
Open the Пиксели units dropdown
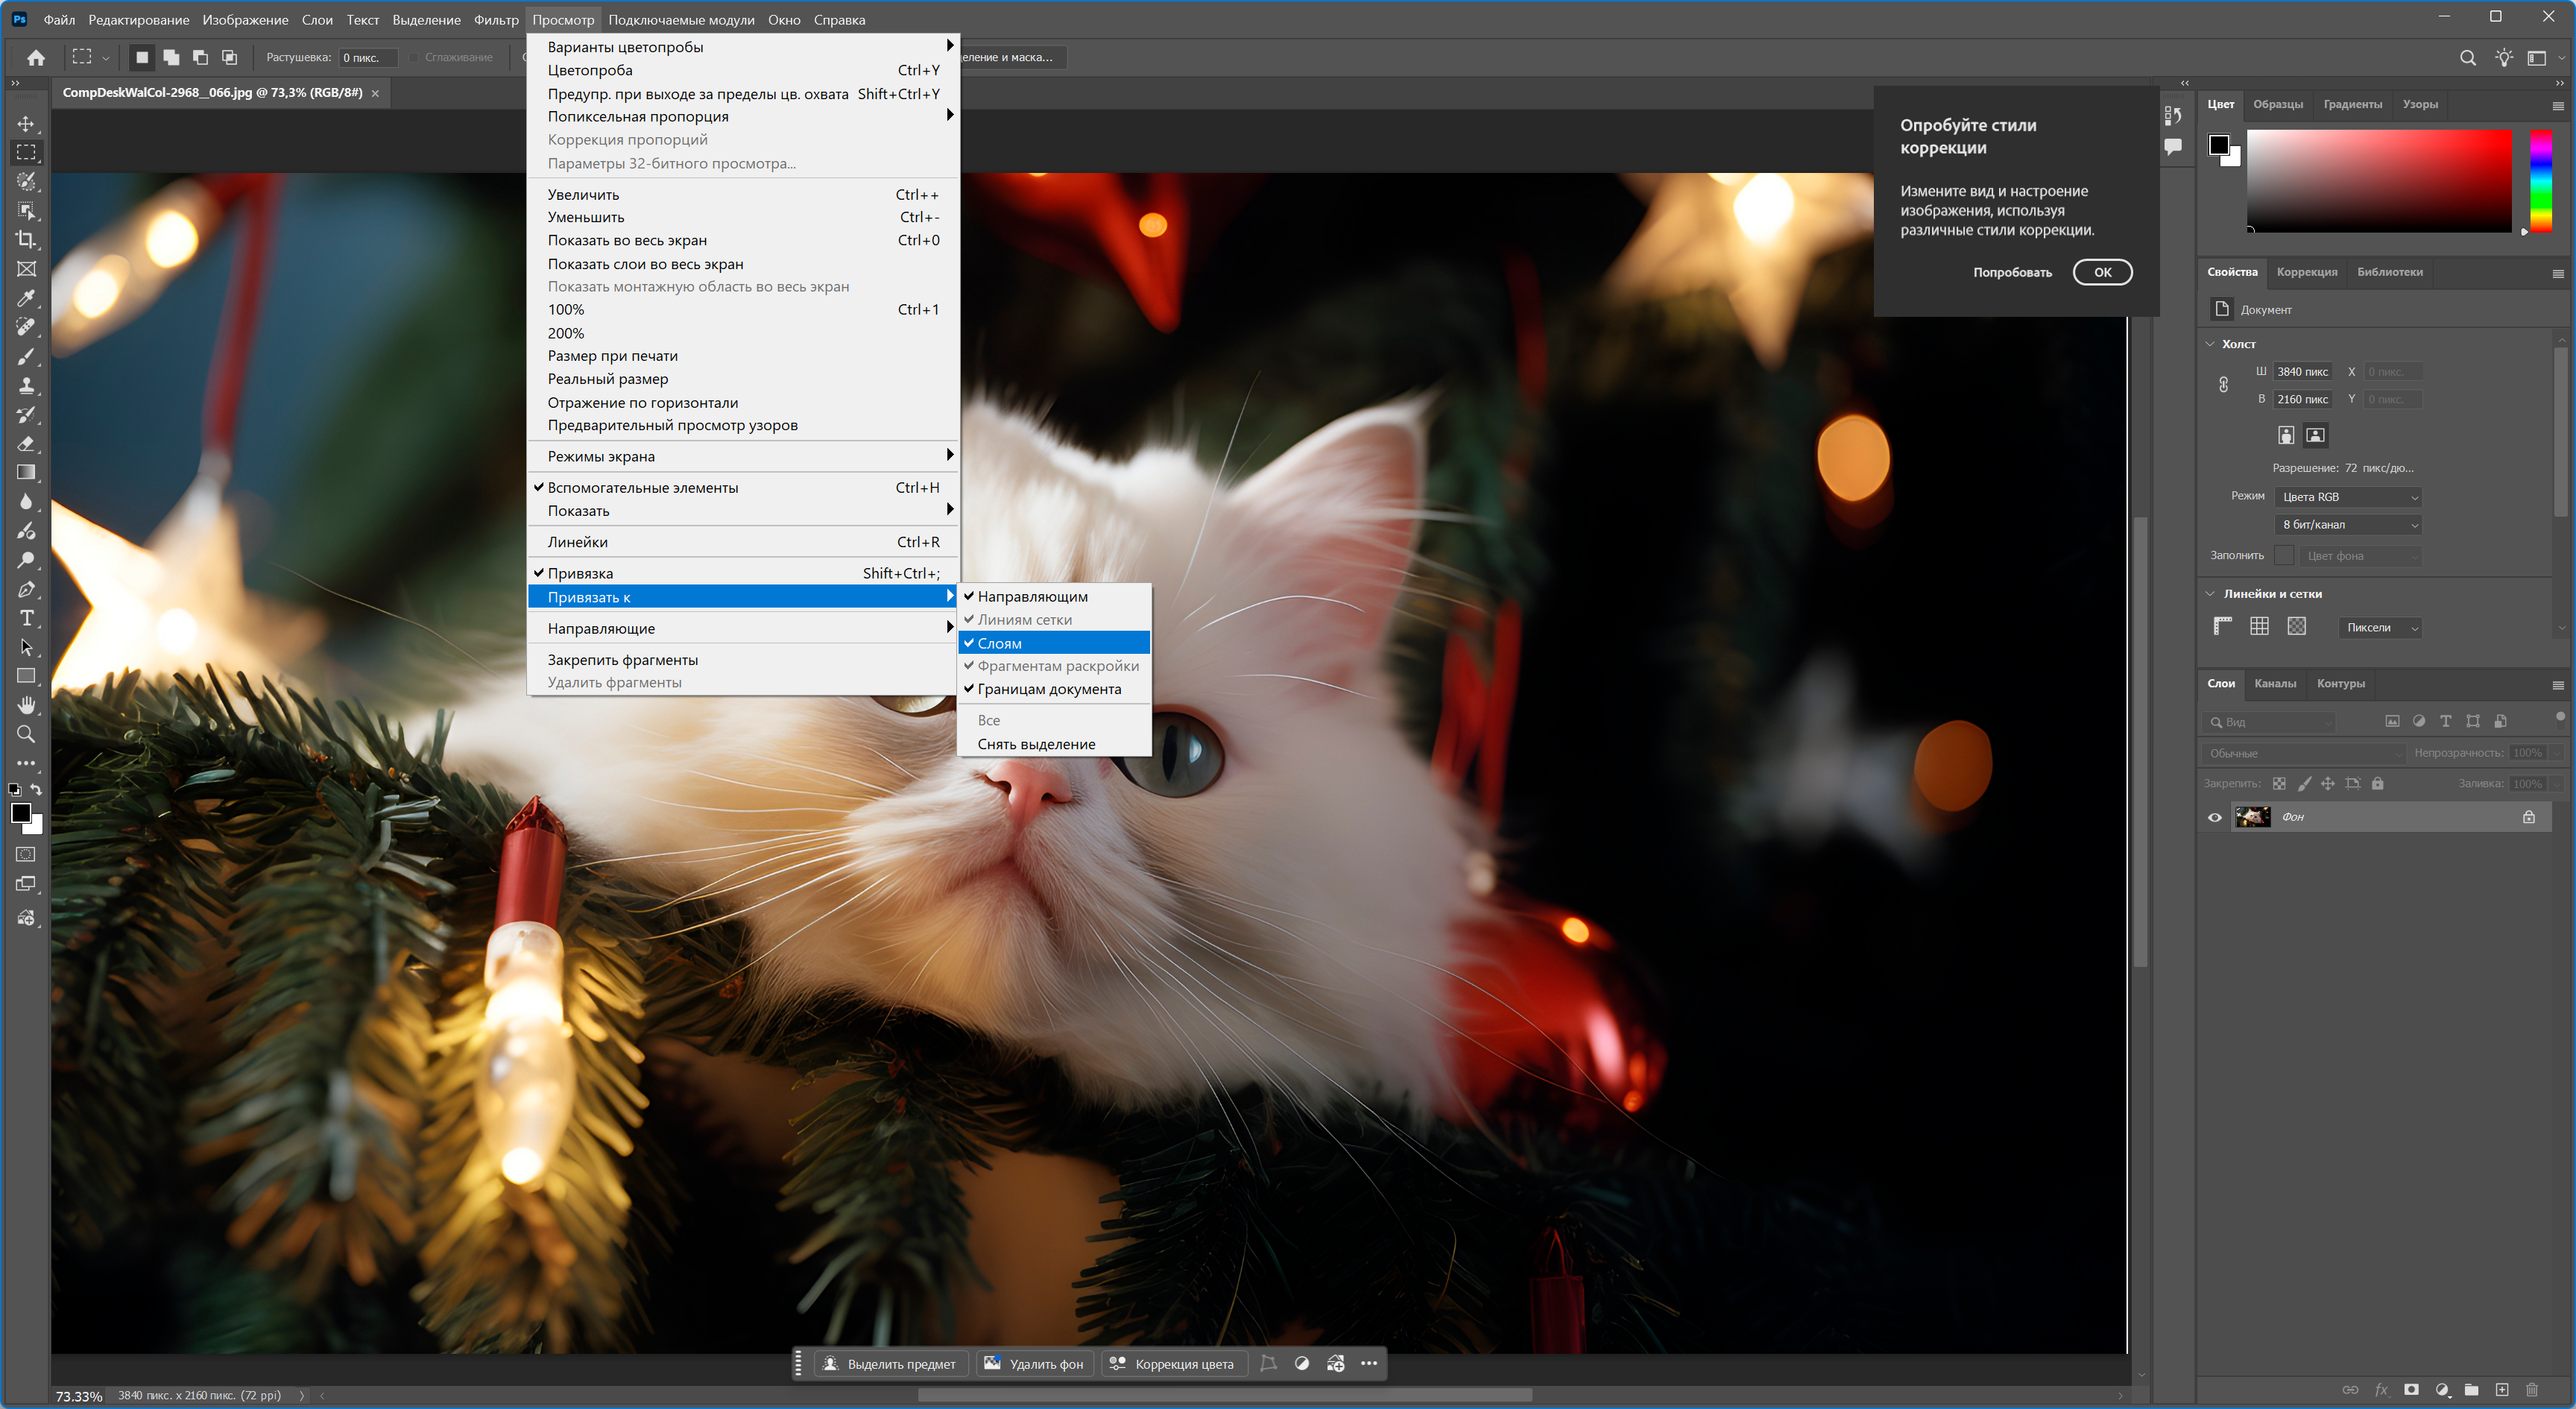point(2380,628)
